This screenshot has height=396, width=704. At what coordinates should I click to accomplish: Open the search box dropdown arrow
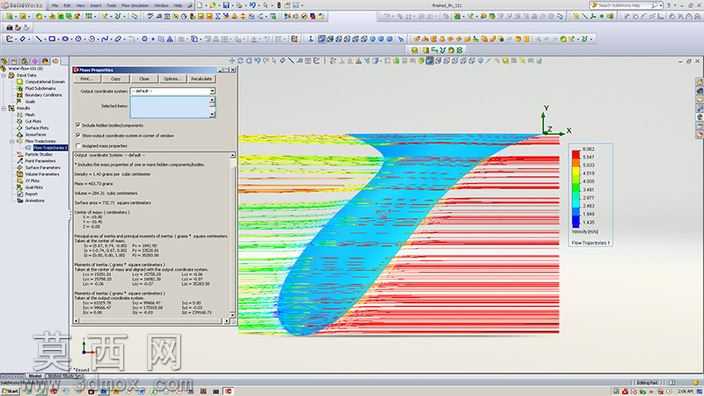(x=660, y=5)
